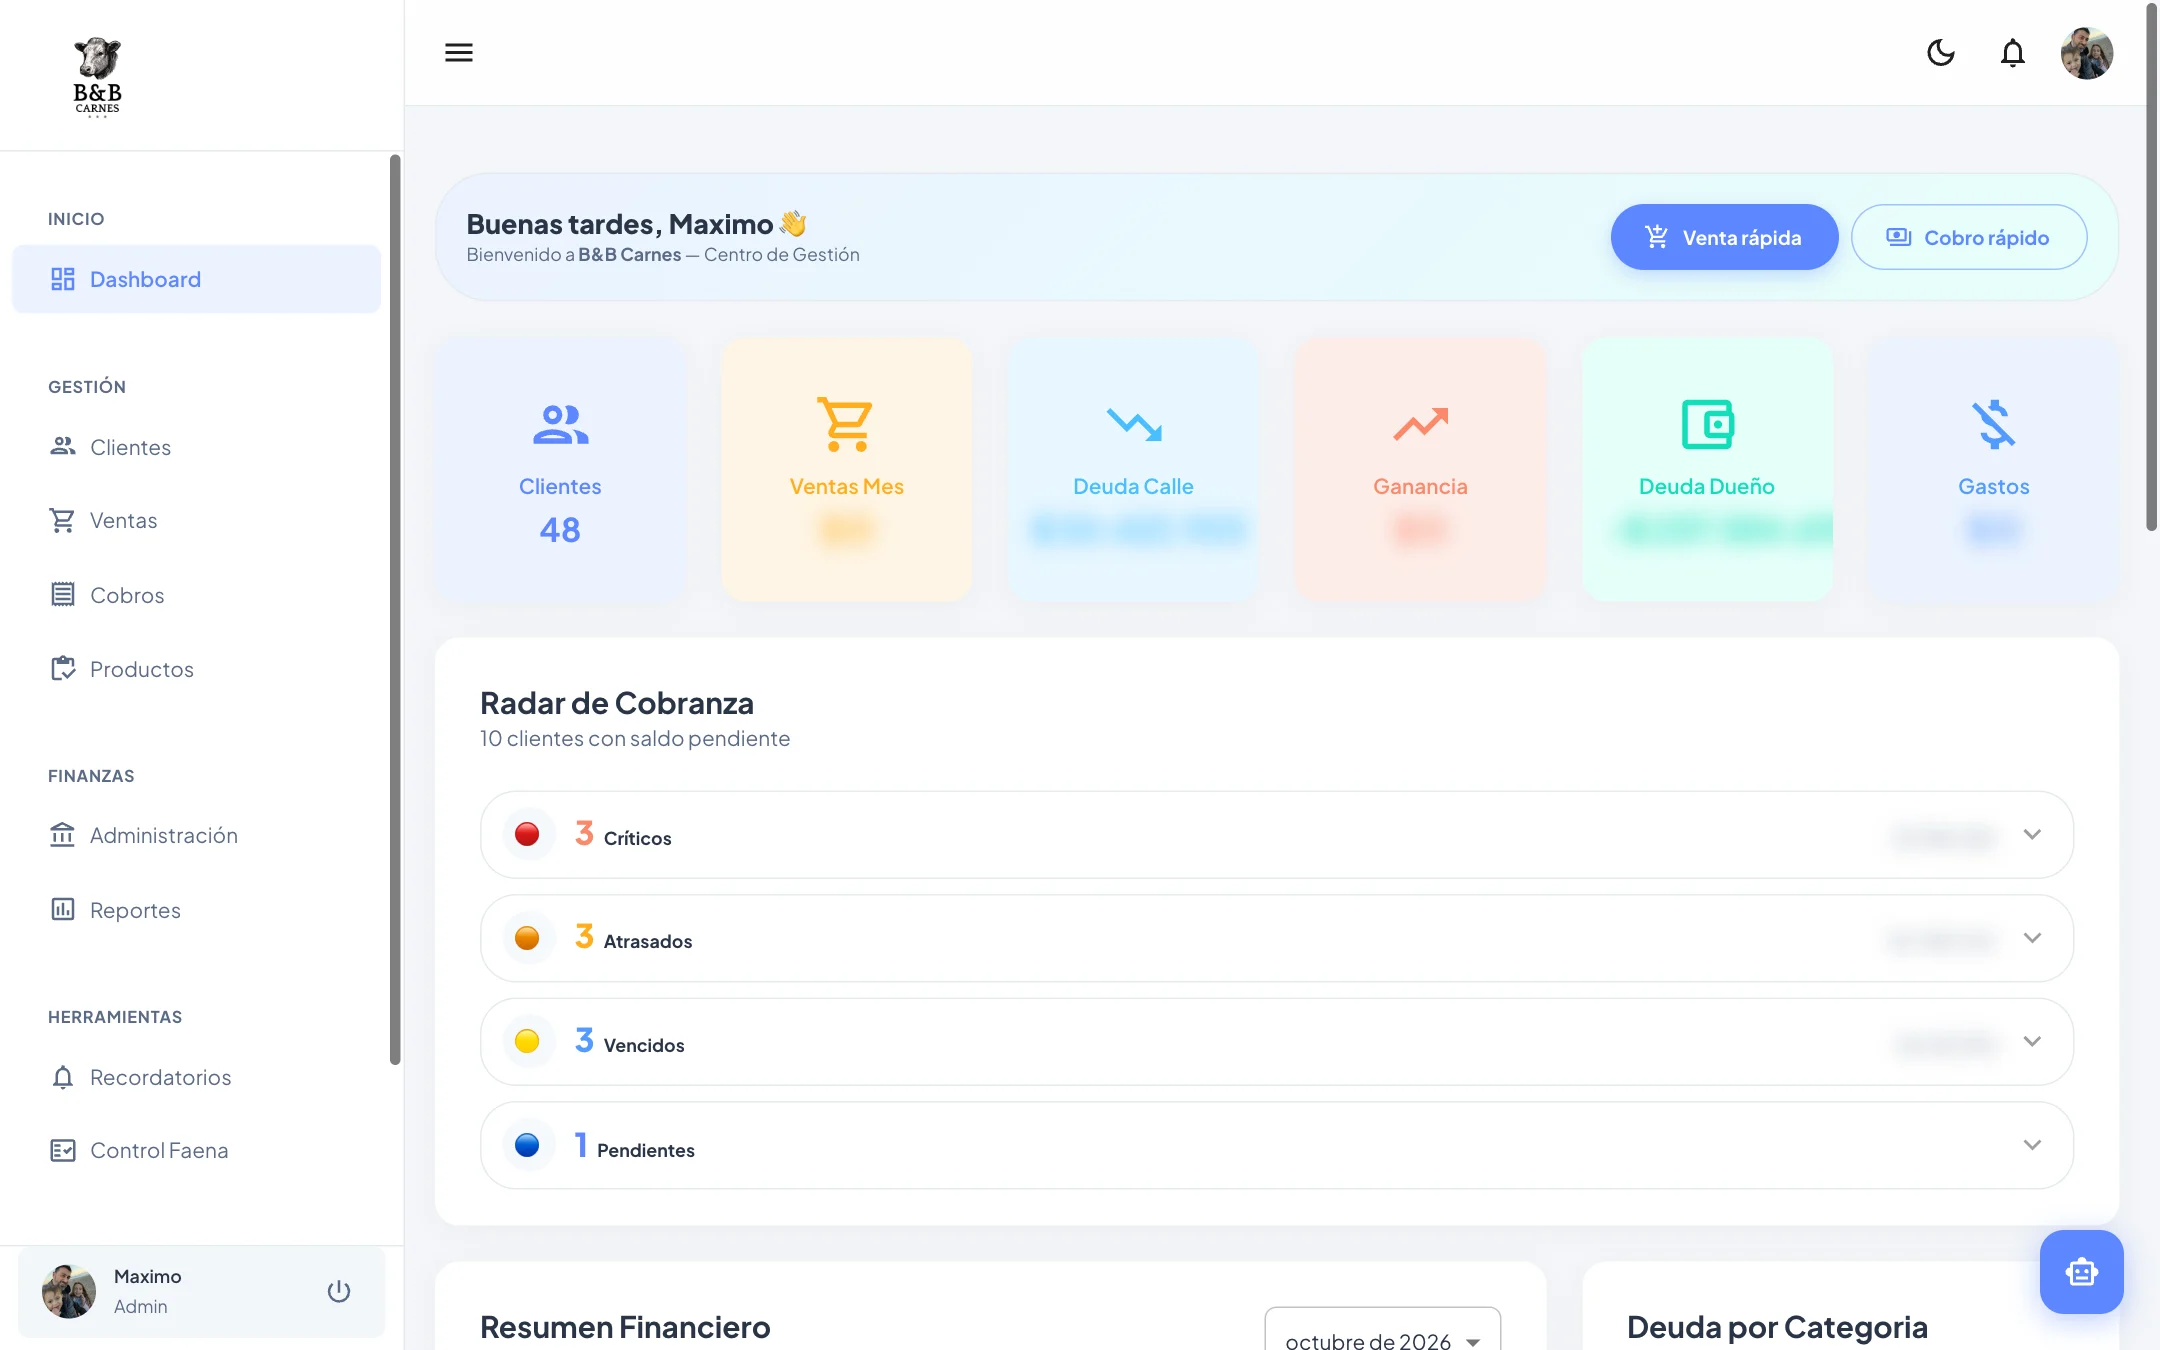This screenshot has width=2160, height=1350.
Task: Click the Deuda Dueño wallet icon
Action: (x=1707, y=424)
